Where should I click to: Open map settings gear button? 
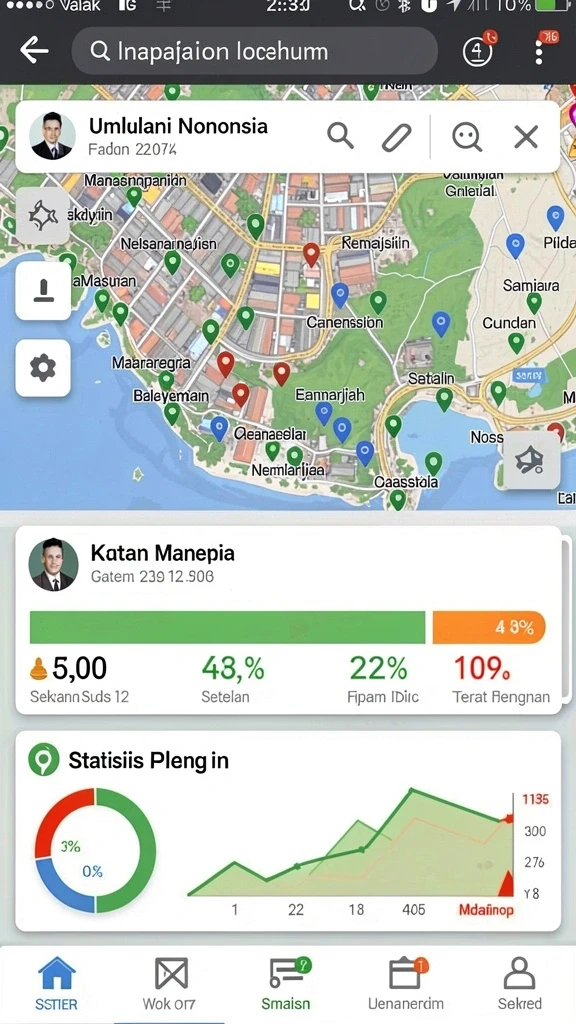tap(43, 368)
